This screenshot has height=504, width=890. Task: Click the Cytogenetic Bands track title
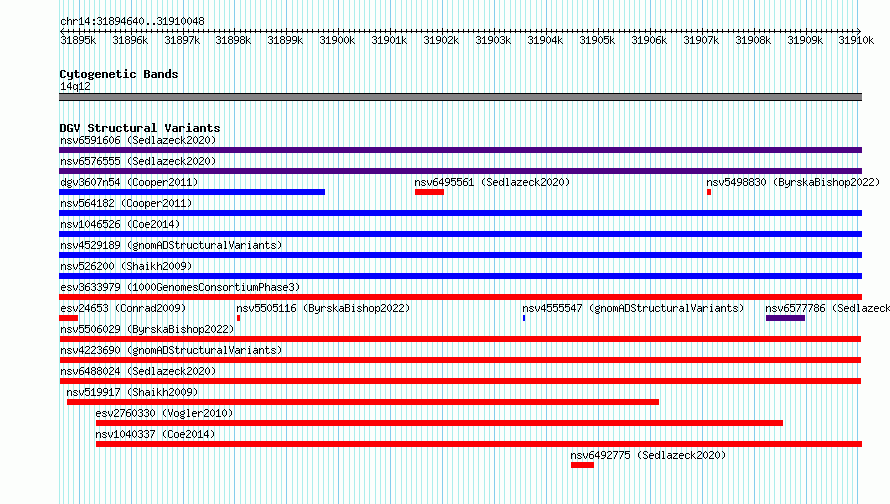(119, 74)
